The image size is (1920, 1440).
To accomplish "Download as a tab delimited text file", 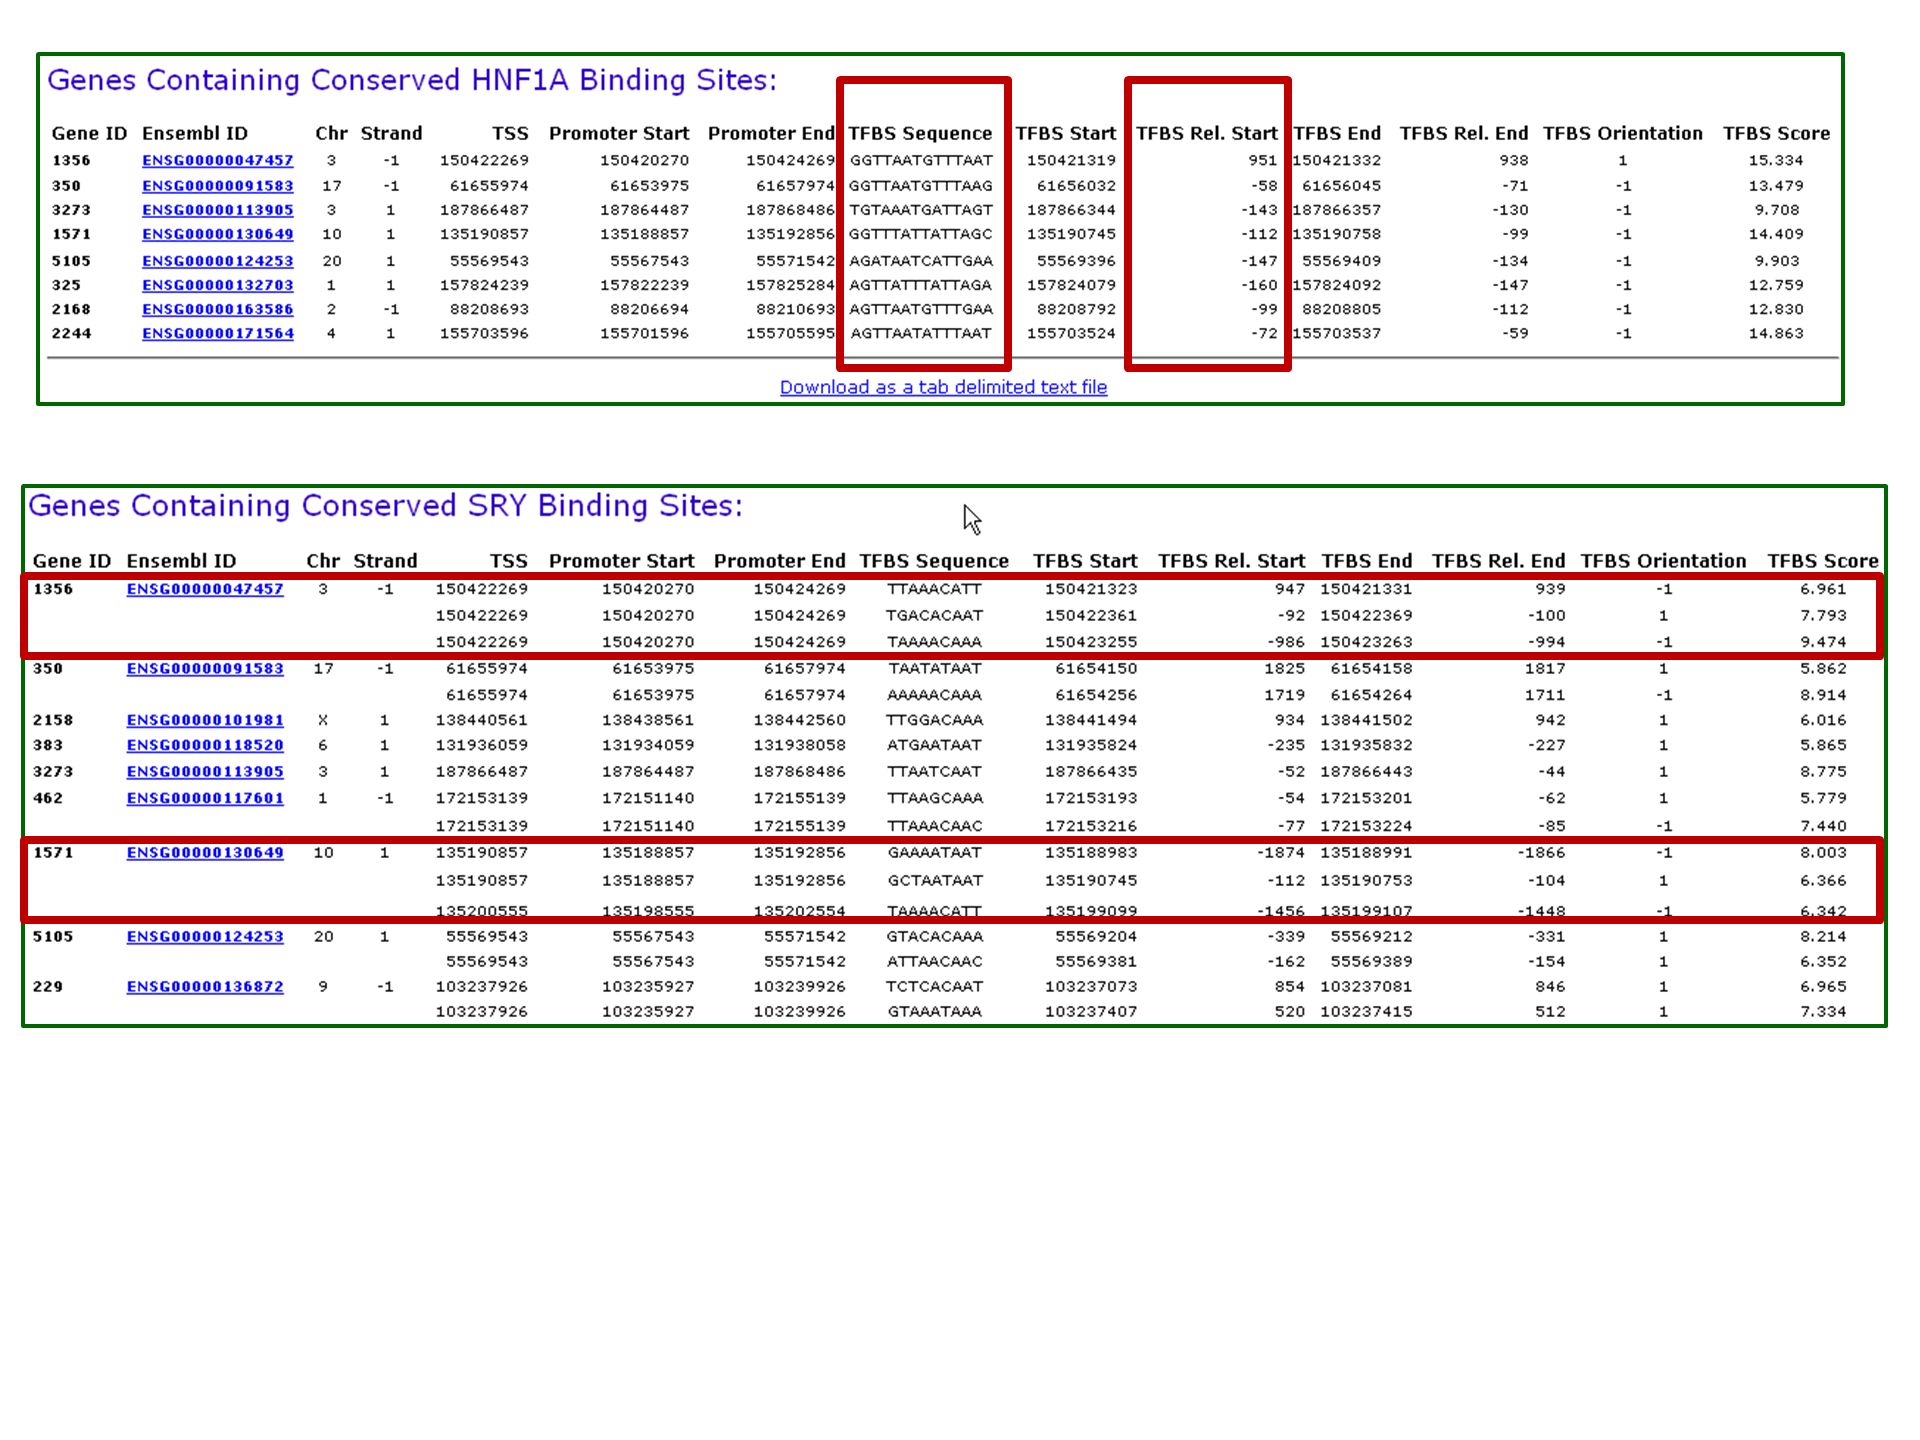I will coord(943,387).
